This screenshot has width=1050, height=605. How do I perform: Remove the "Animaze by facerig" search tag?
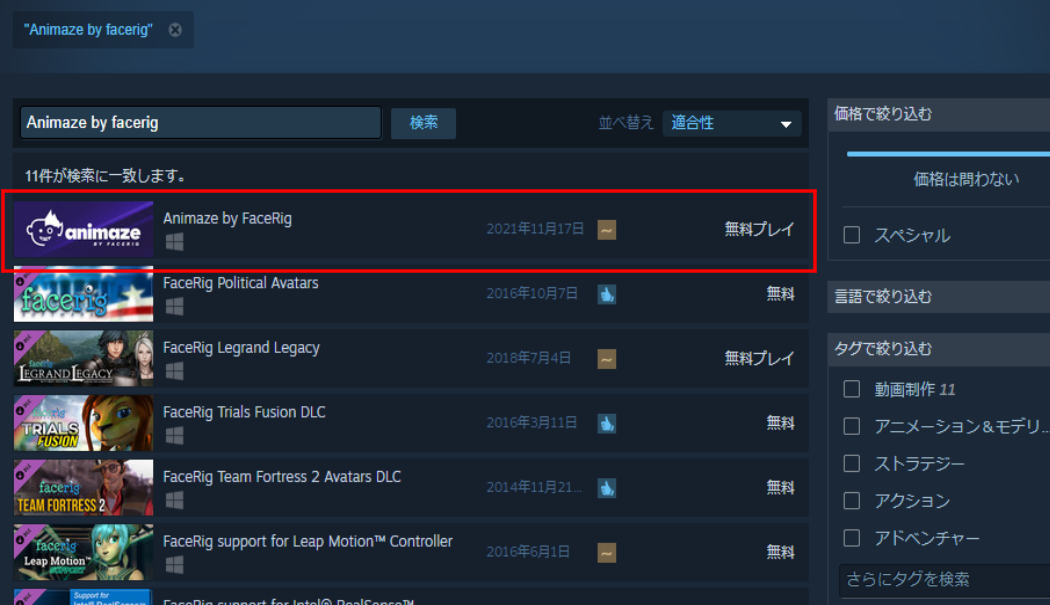click(175, 30)
